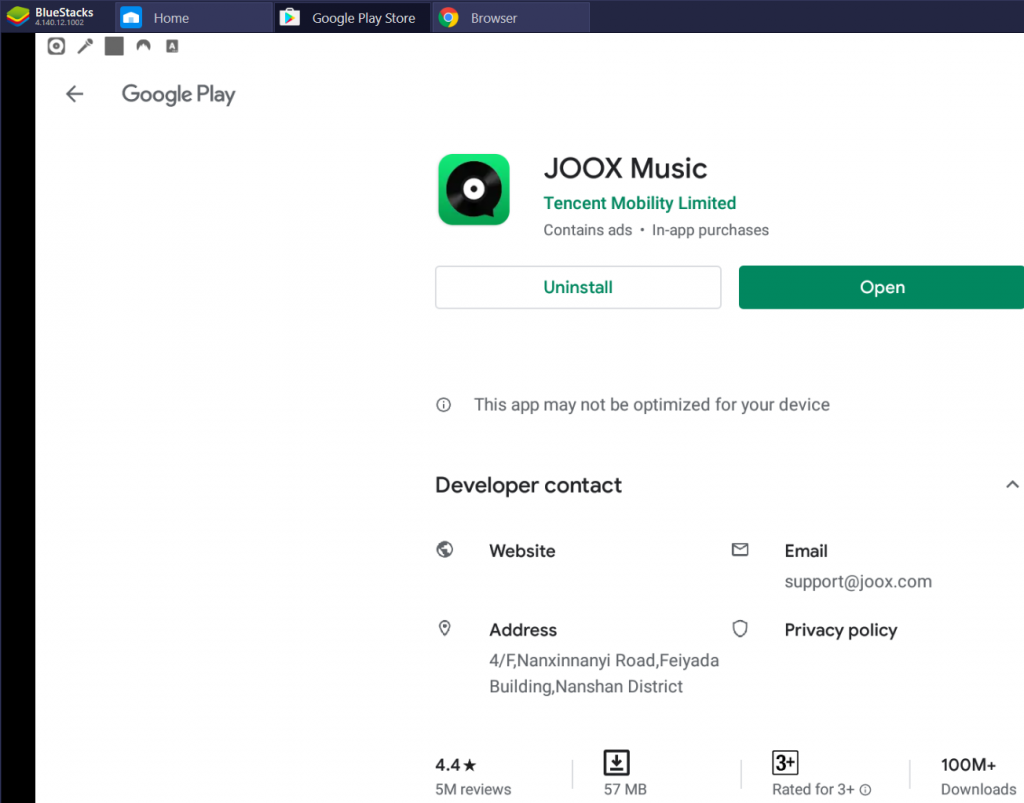The width and height of the screenshot is (1024, 803).
Task: Collapse the Developer contact section
Action: click(x=1012, y=484)
